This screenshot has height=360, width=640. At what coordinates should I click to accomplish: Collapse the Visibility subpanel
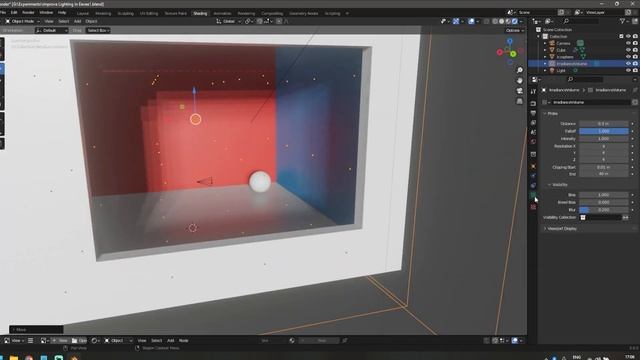tap(558, 185)
